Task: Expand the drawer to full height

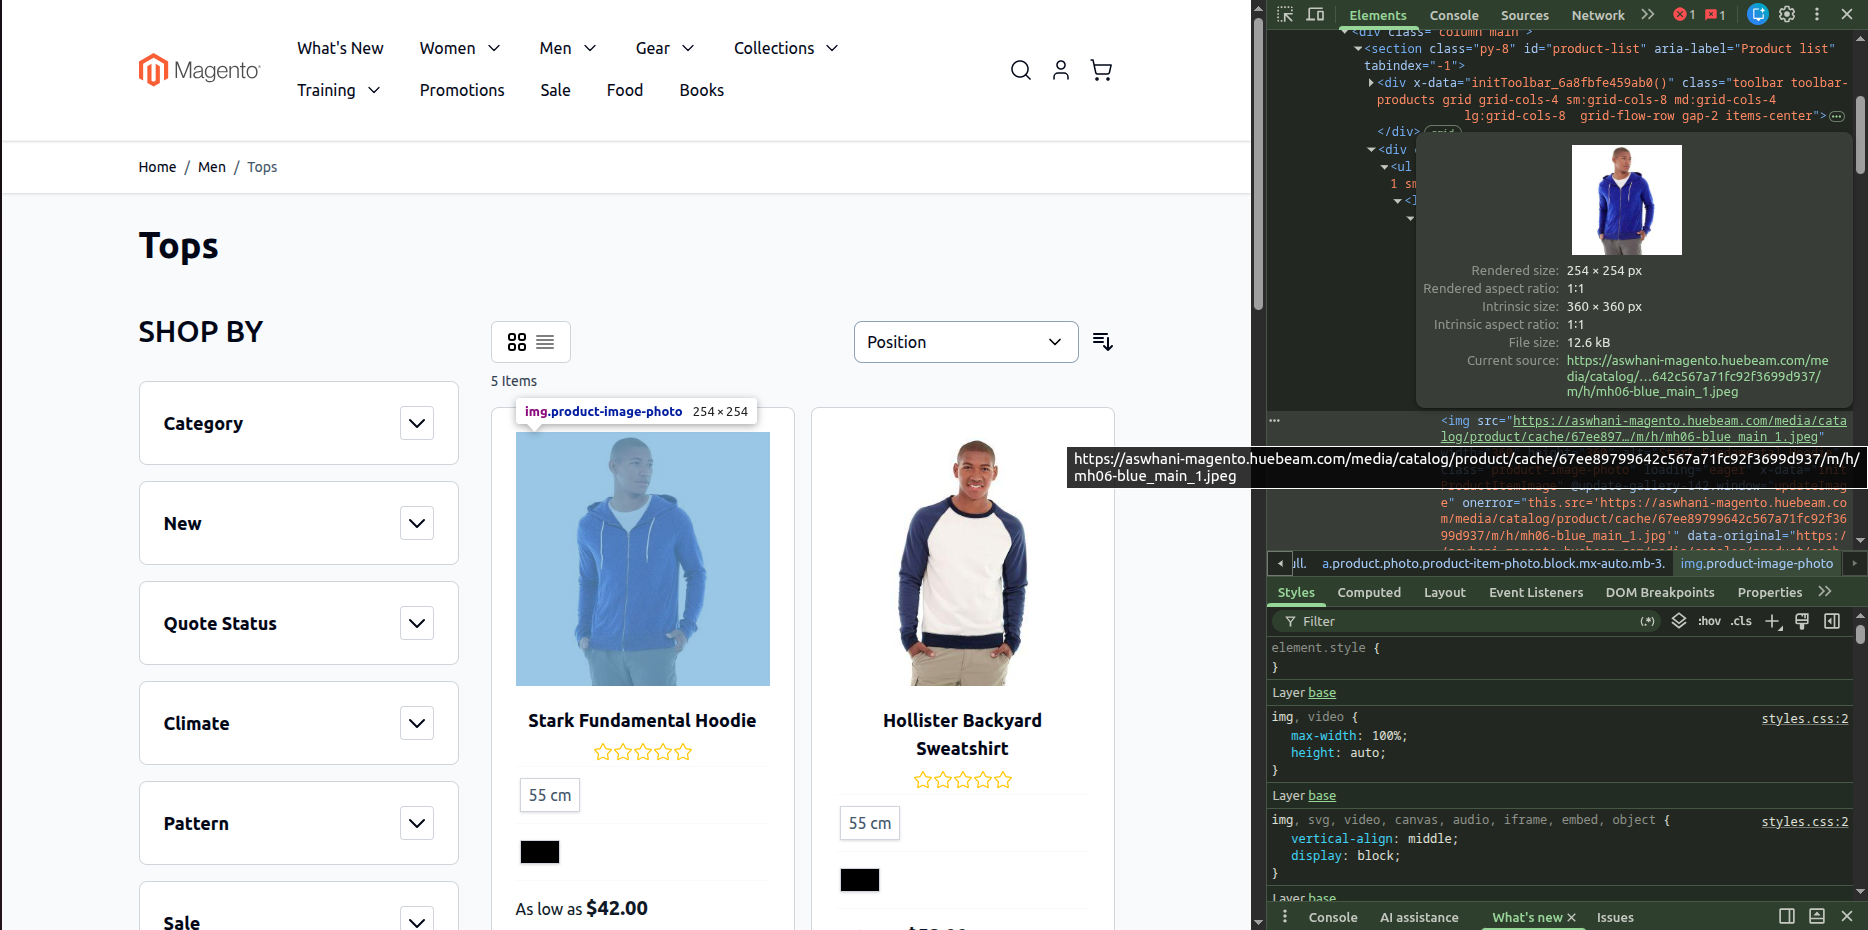Action: 1817,916
